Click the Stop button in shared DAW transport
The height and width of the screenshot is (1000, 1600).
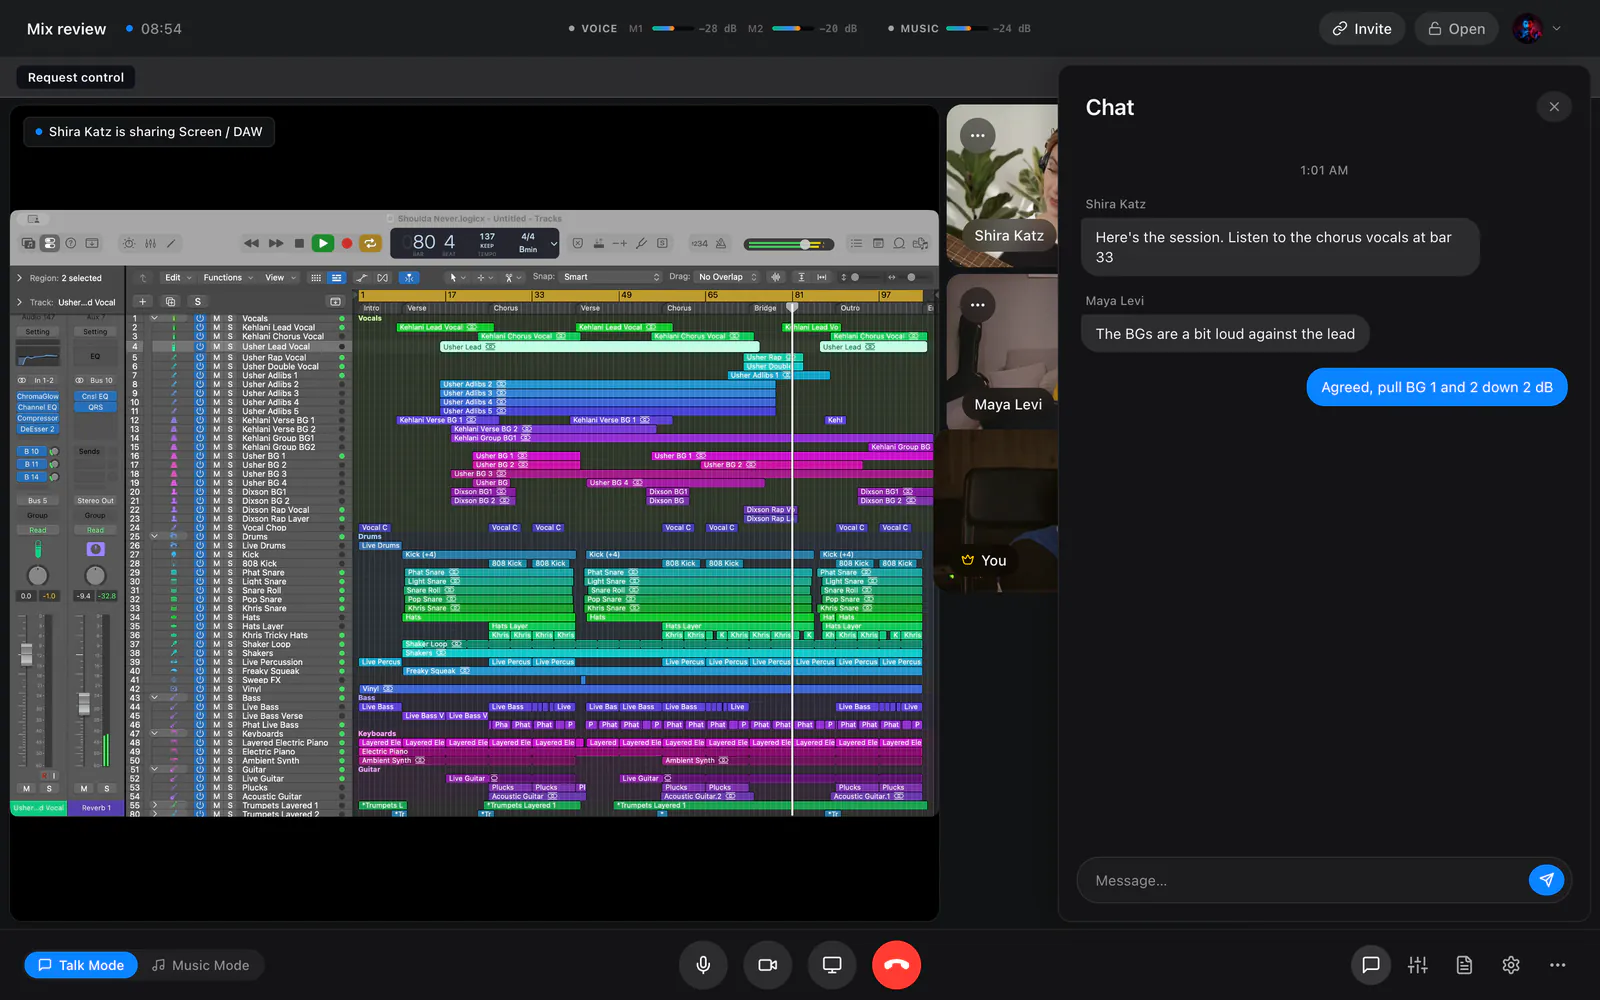(x=298, y=243)
